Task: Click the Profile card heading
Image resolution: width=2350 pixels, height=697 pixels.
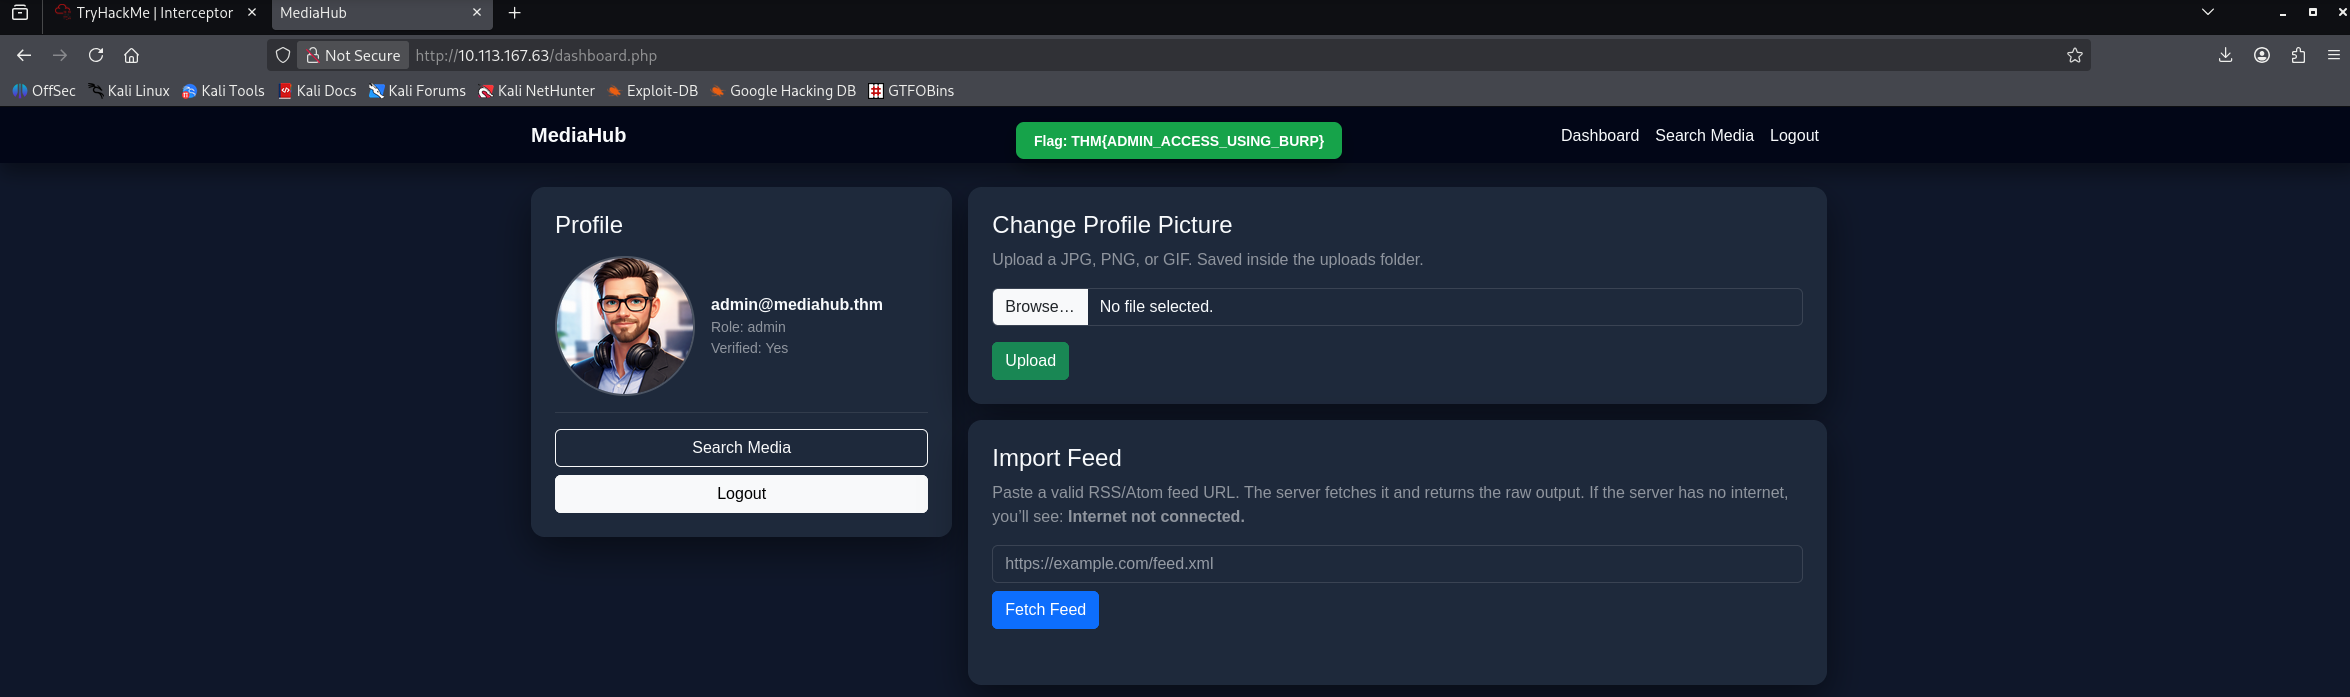Action: tap(589, 225)
